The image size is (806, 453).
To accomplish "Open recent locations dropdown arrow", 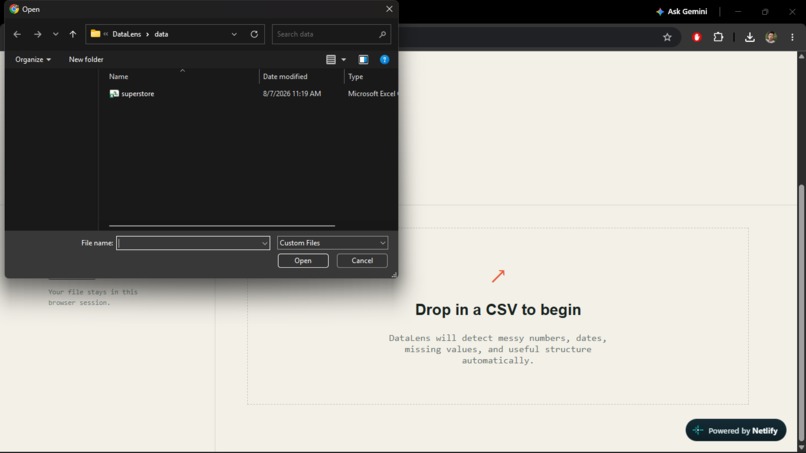I will (x=56, y=34).
